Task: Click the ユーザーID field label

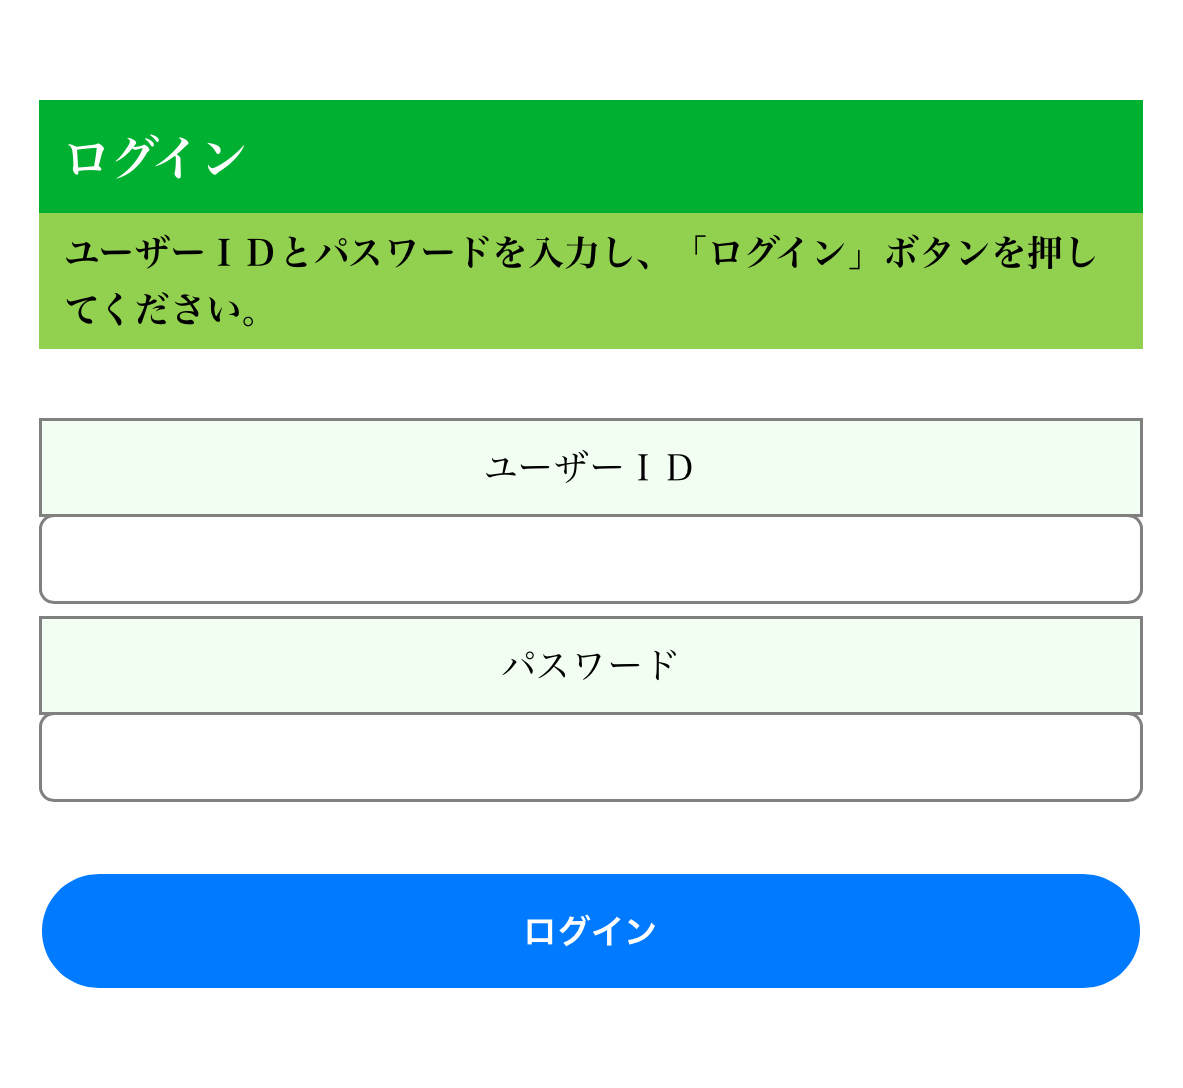Action: [590, 467]
